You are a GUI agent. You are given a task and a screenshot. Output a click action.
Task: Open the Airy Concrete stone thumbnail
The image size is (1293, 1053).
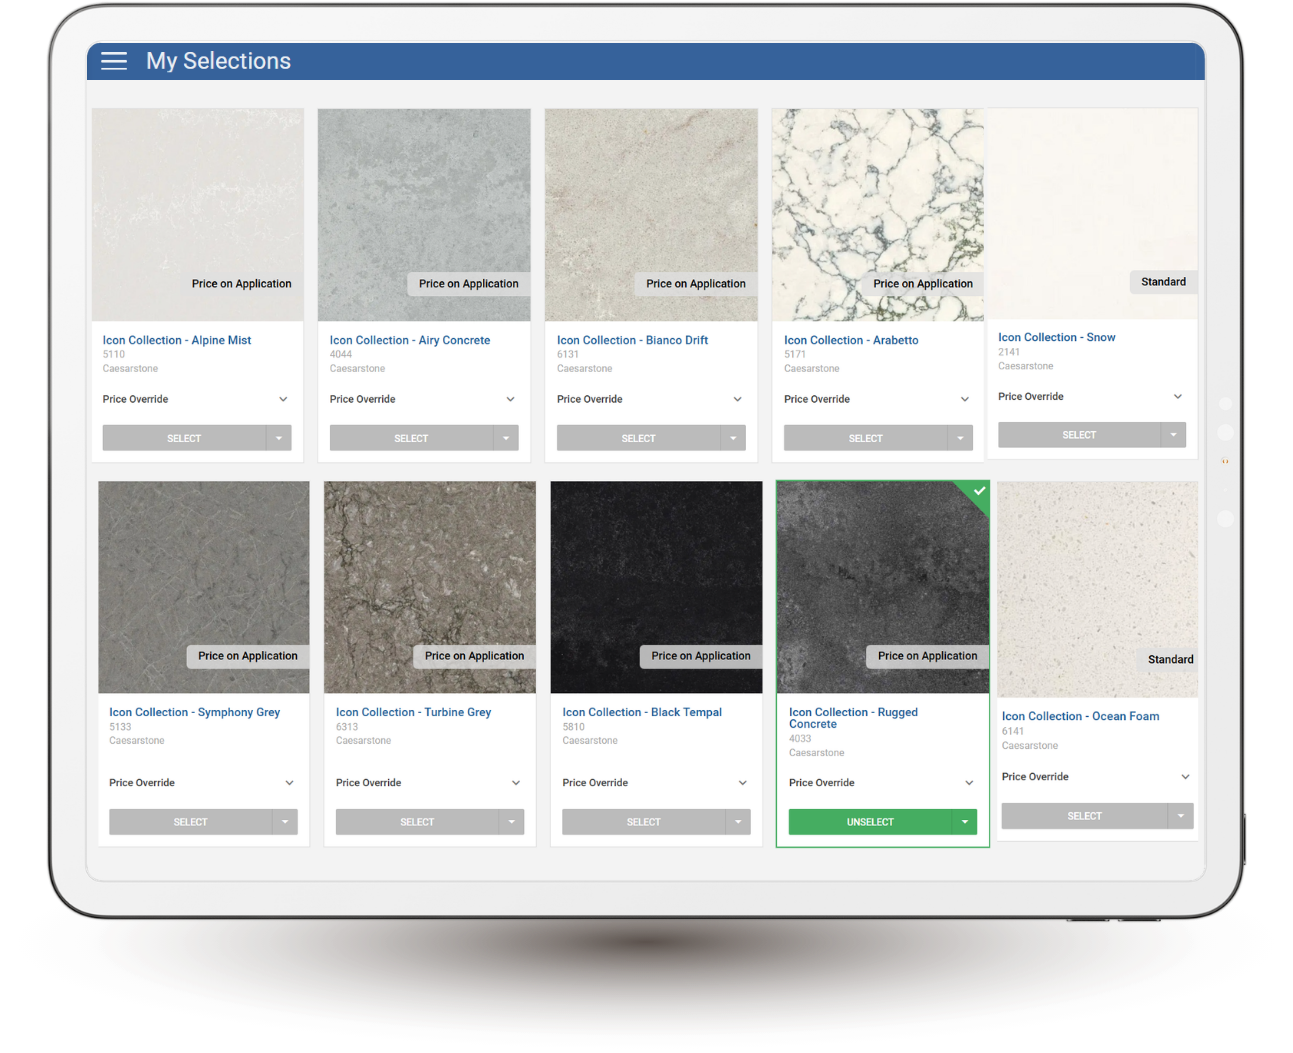point(424,215)
